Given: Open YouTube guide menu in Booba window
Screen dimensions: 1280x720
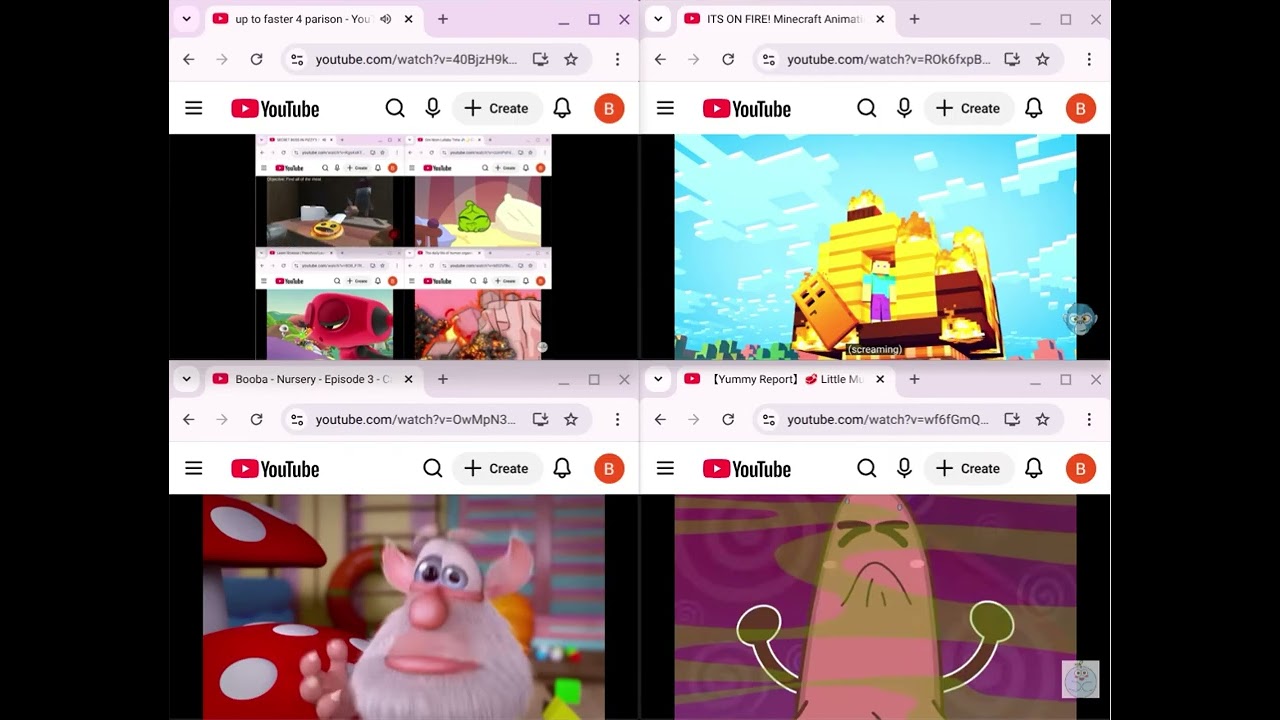Looking at the screenshot, I should [x=194, y=468].
